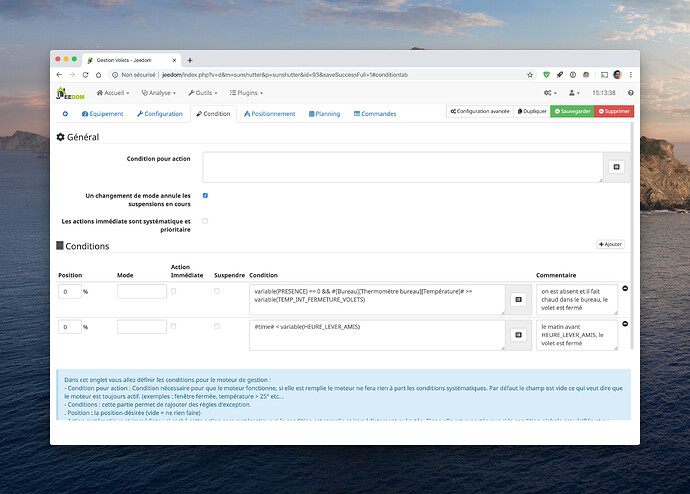Check Suspendre for PRESENCE condition row
The width and height of the screenshot is (690, 494).
pos(217,291)
